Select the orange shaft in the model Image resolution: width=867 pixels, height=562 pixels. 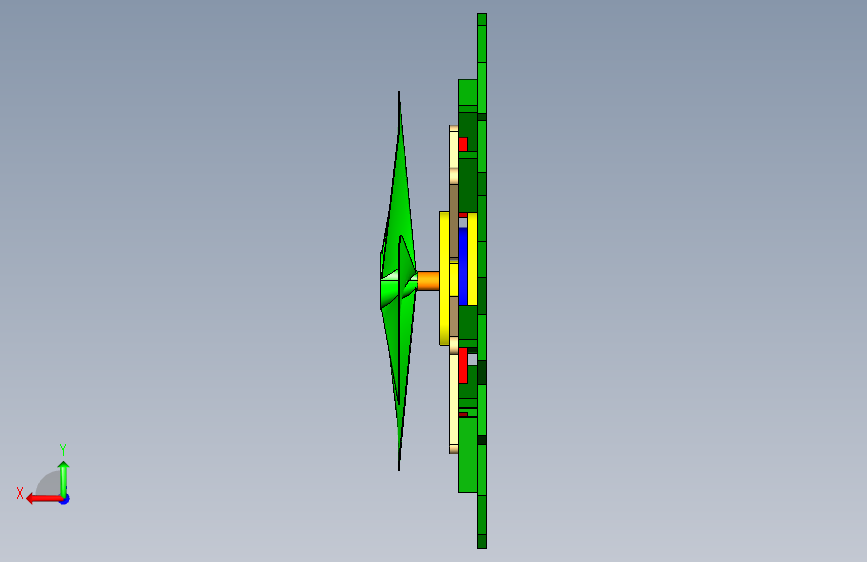coord(428,280)
